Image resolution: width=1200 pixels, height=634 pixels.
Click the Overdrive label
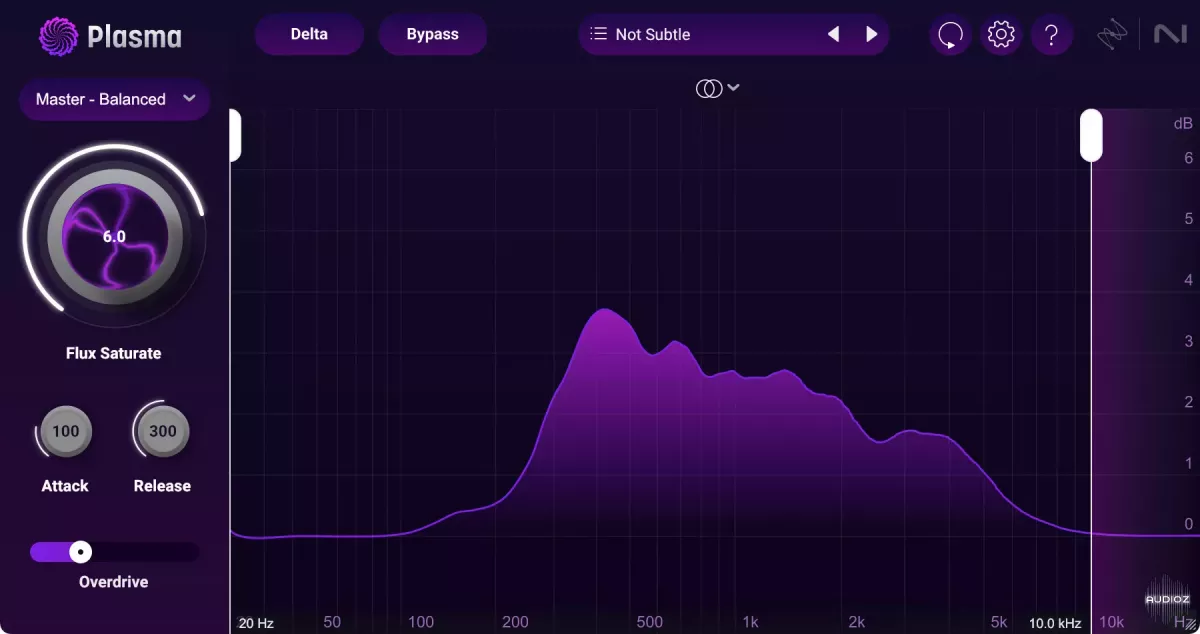[114, 581]
